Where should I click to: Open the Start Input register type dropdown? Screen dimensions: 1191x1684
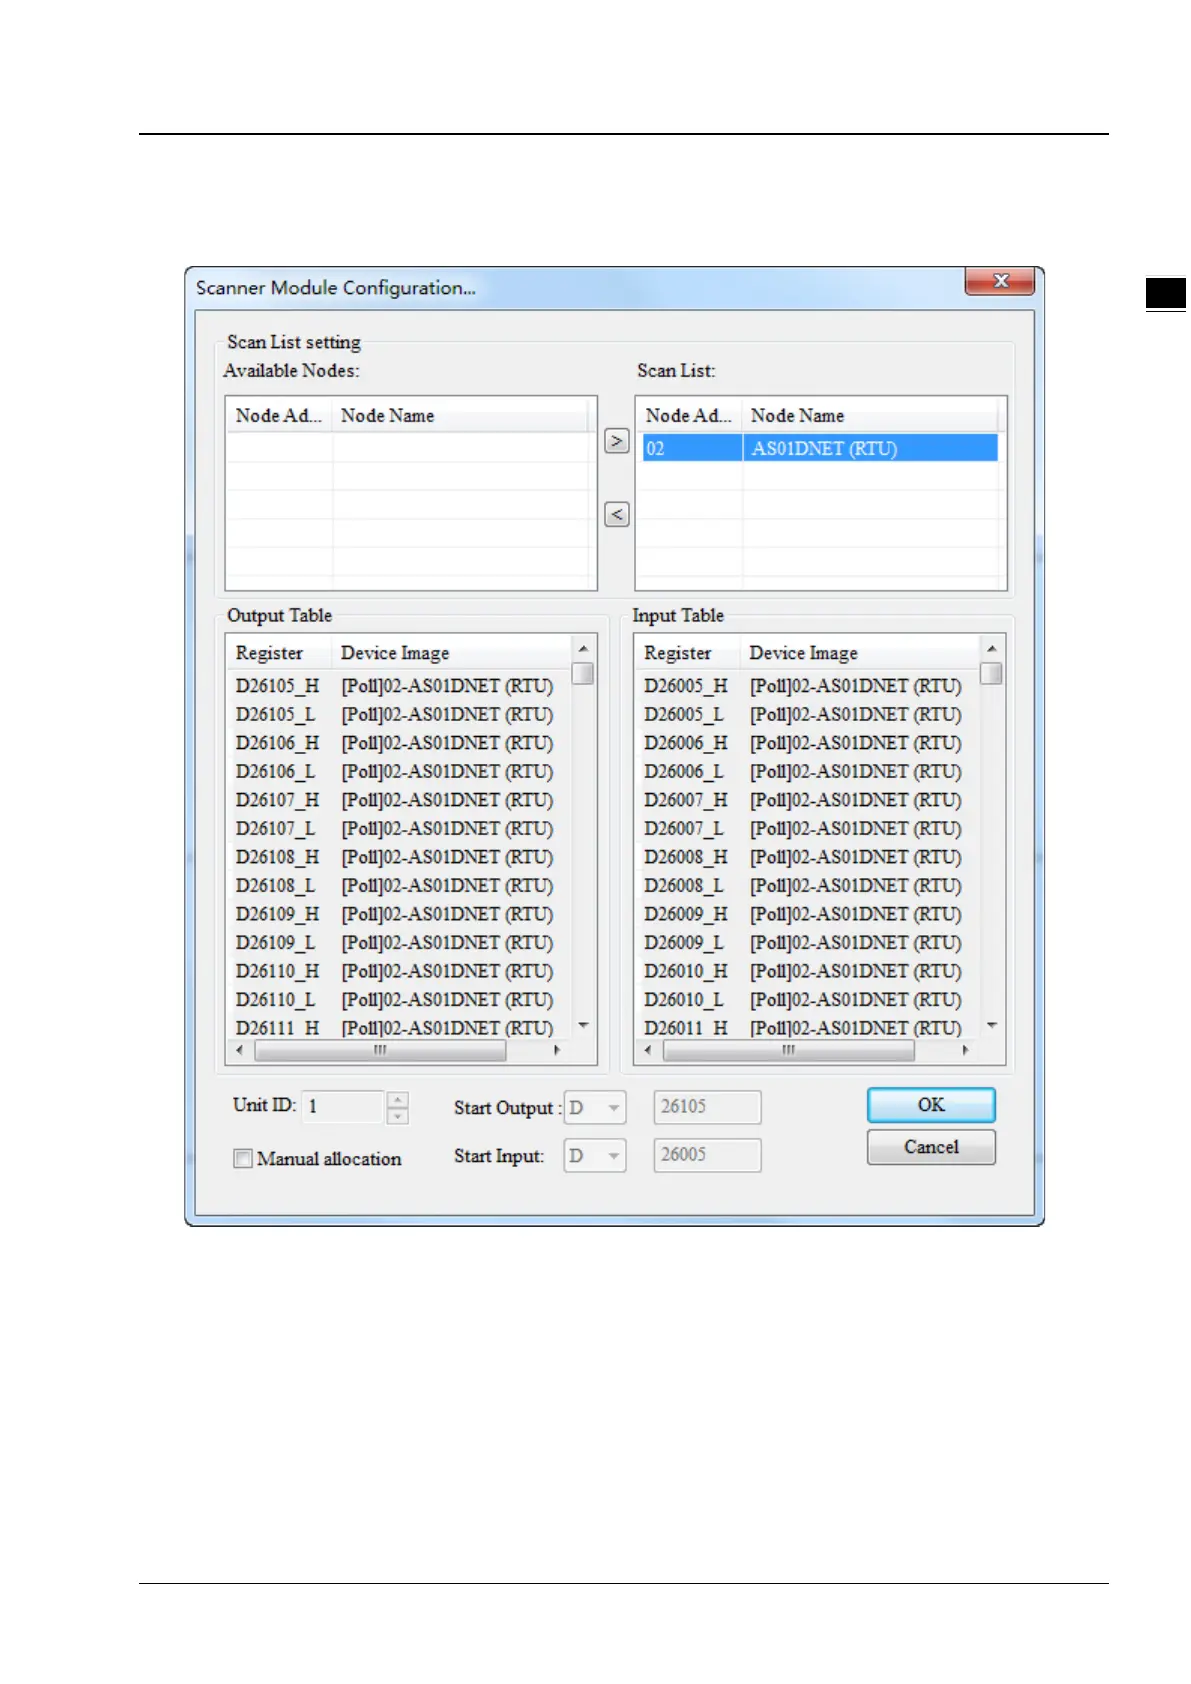pos(595,1155)
